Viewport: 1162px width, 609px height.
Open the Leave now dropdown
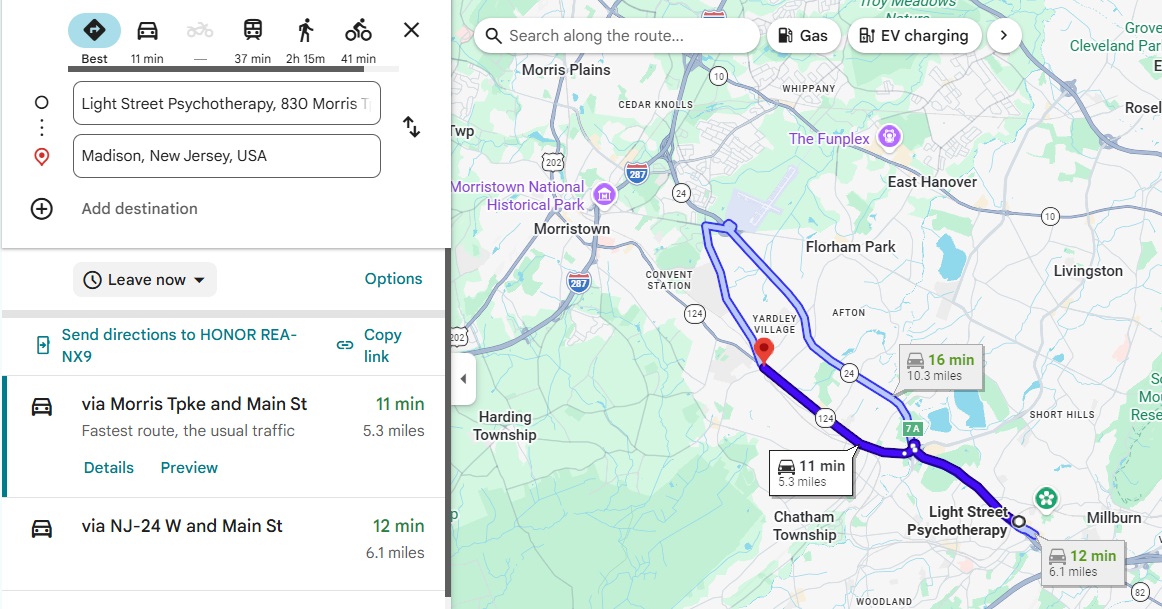point(145,279)
